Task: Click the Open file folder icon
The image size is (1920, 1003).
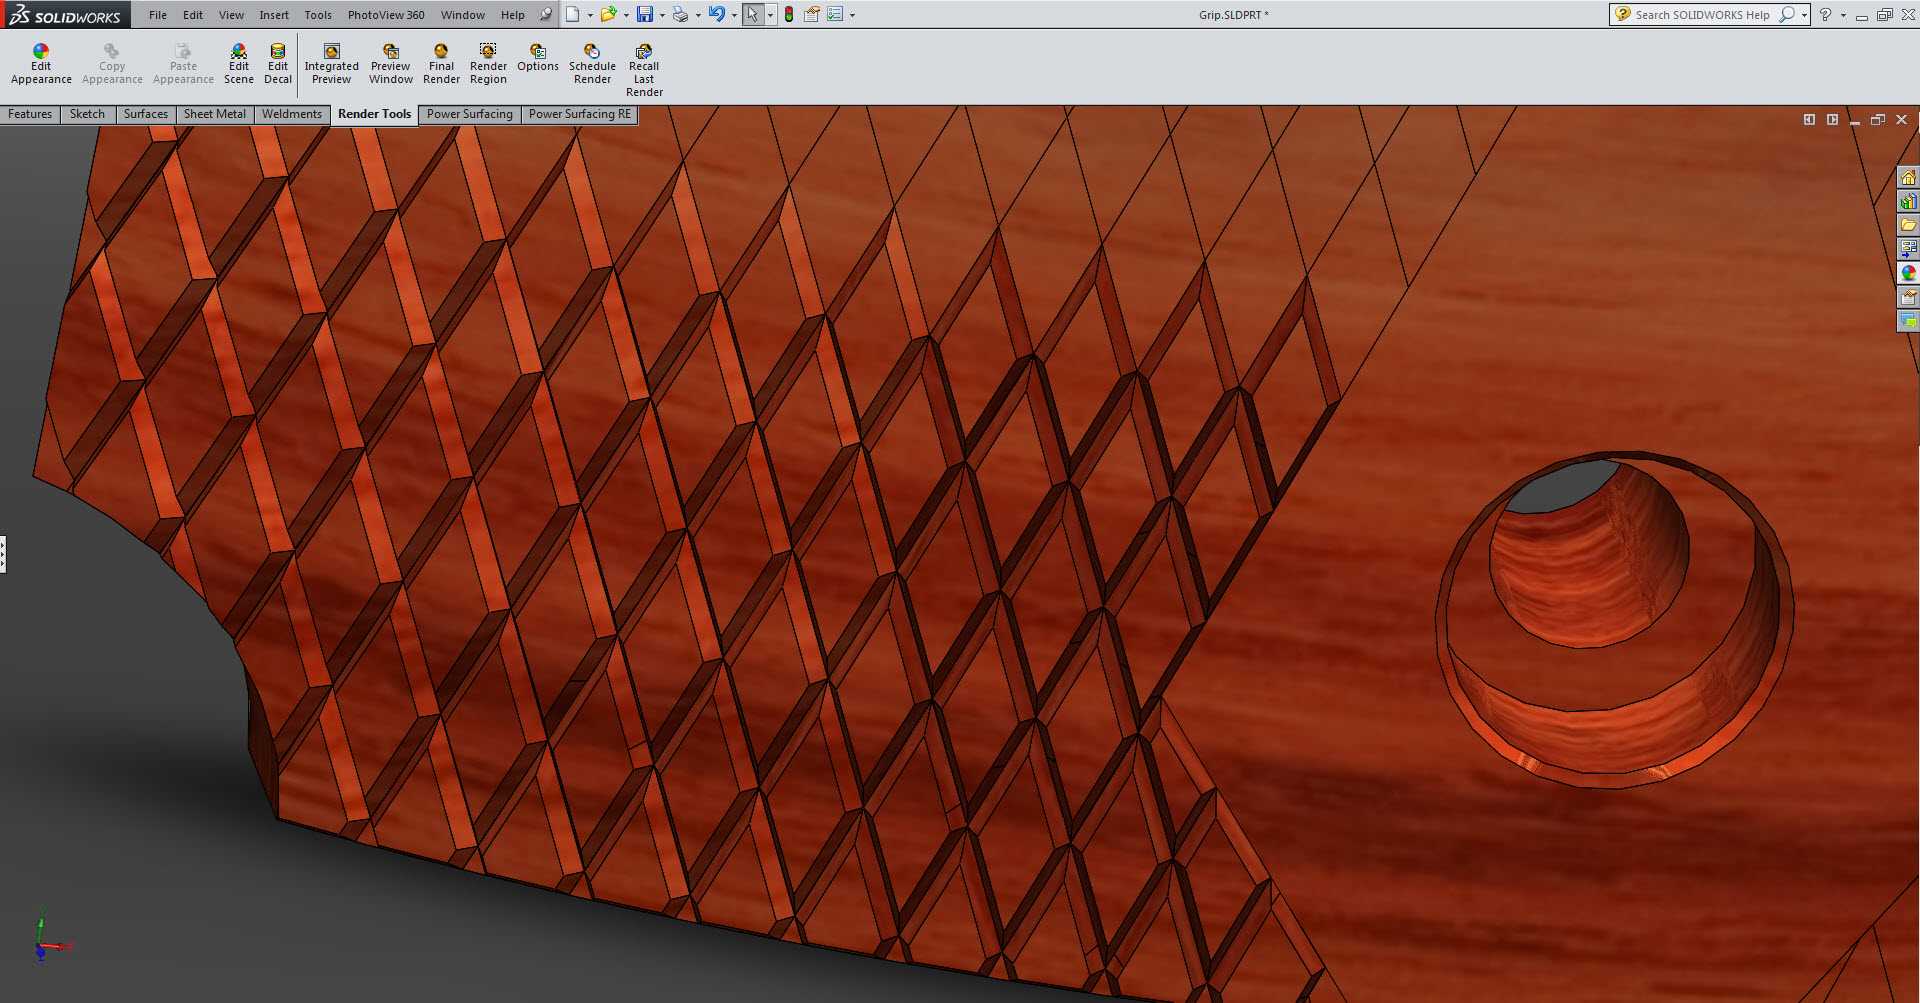Action: pos(608,14)
